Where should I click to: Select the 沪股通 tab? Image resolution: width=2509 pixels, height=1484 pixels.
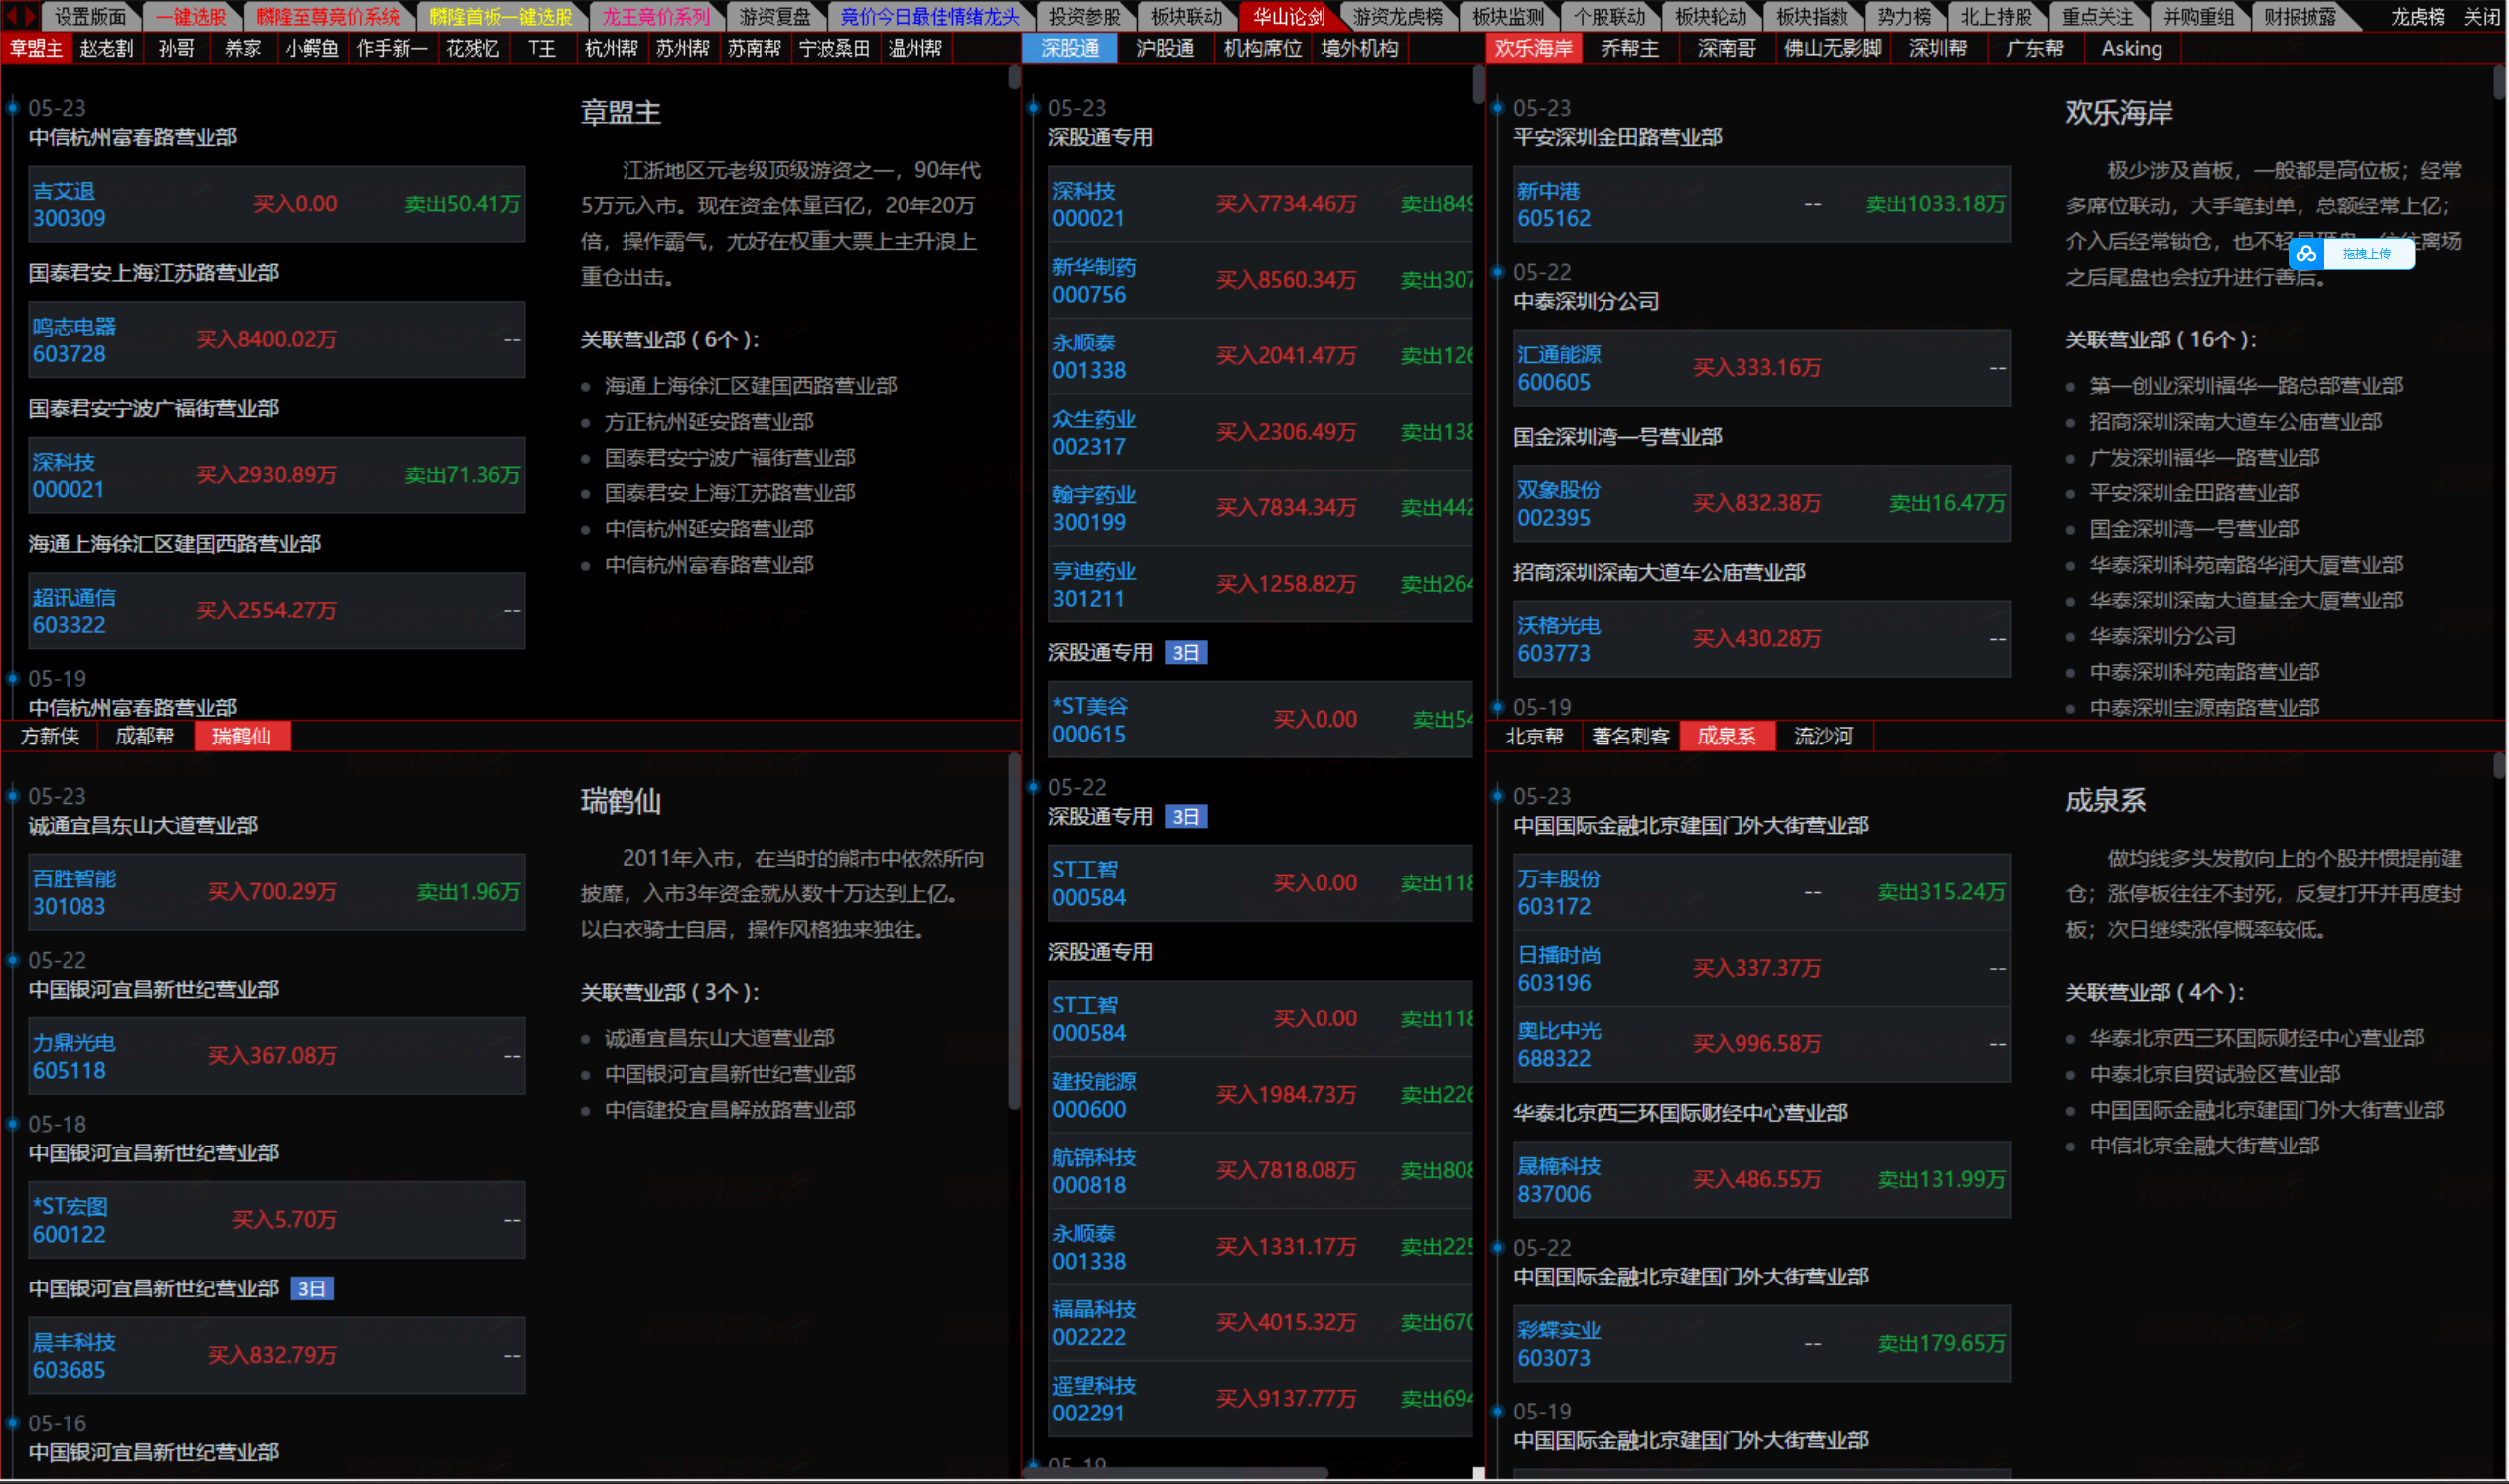(x=1166, y=47)
